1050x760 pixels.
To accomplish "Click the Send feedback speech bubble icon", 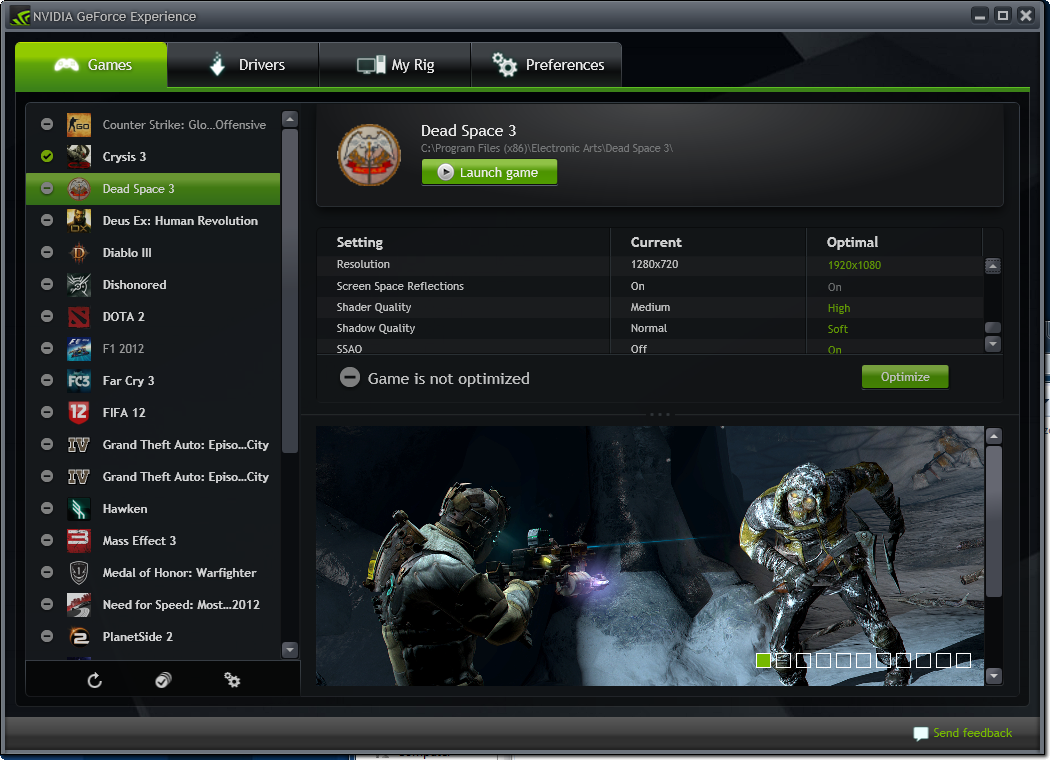I will [921, 734].
